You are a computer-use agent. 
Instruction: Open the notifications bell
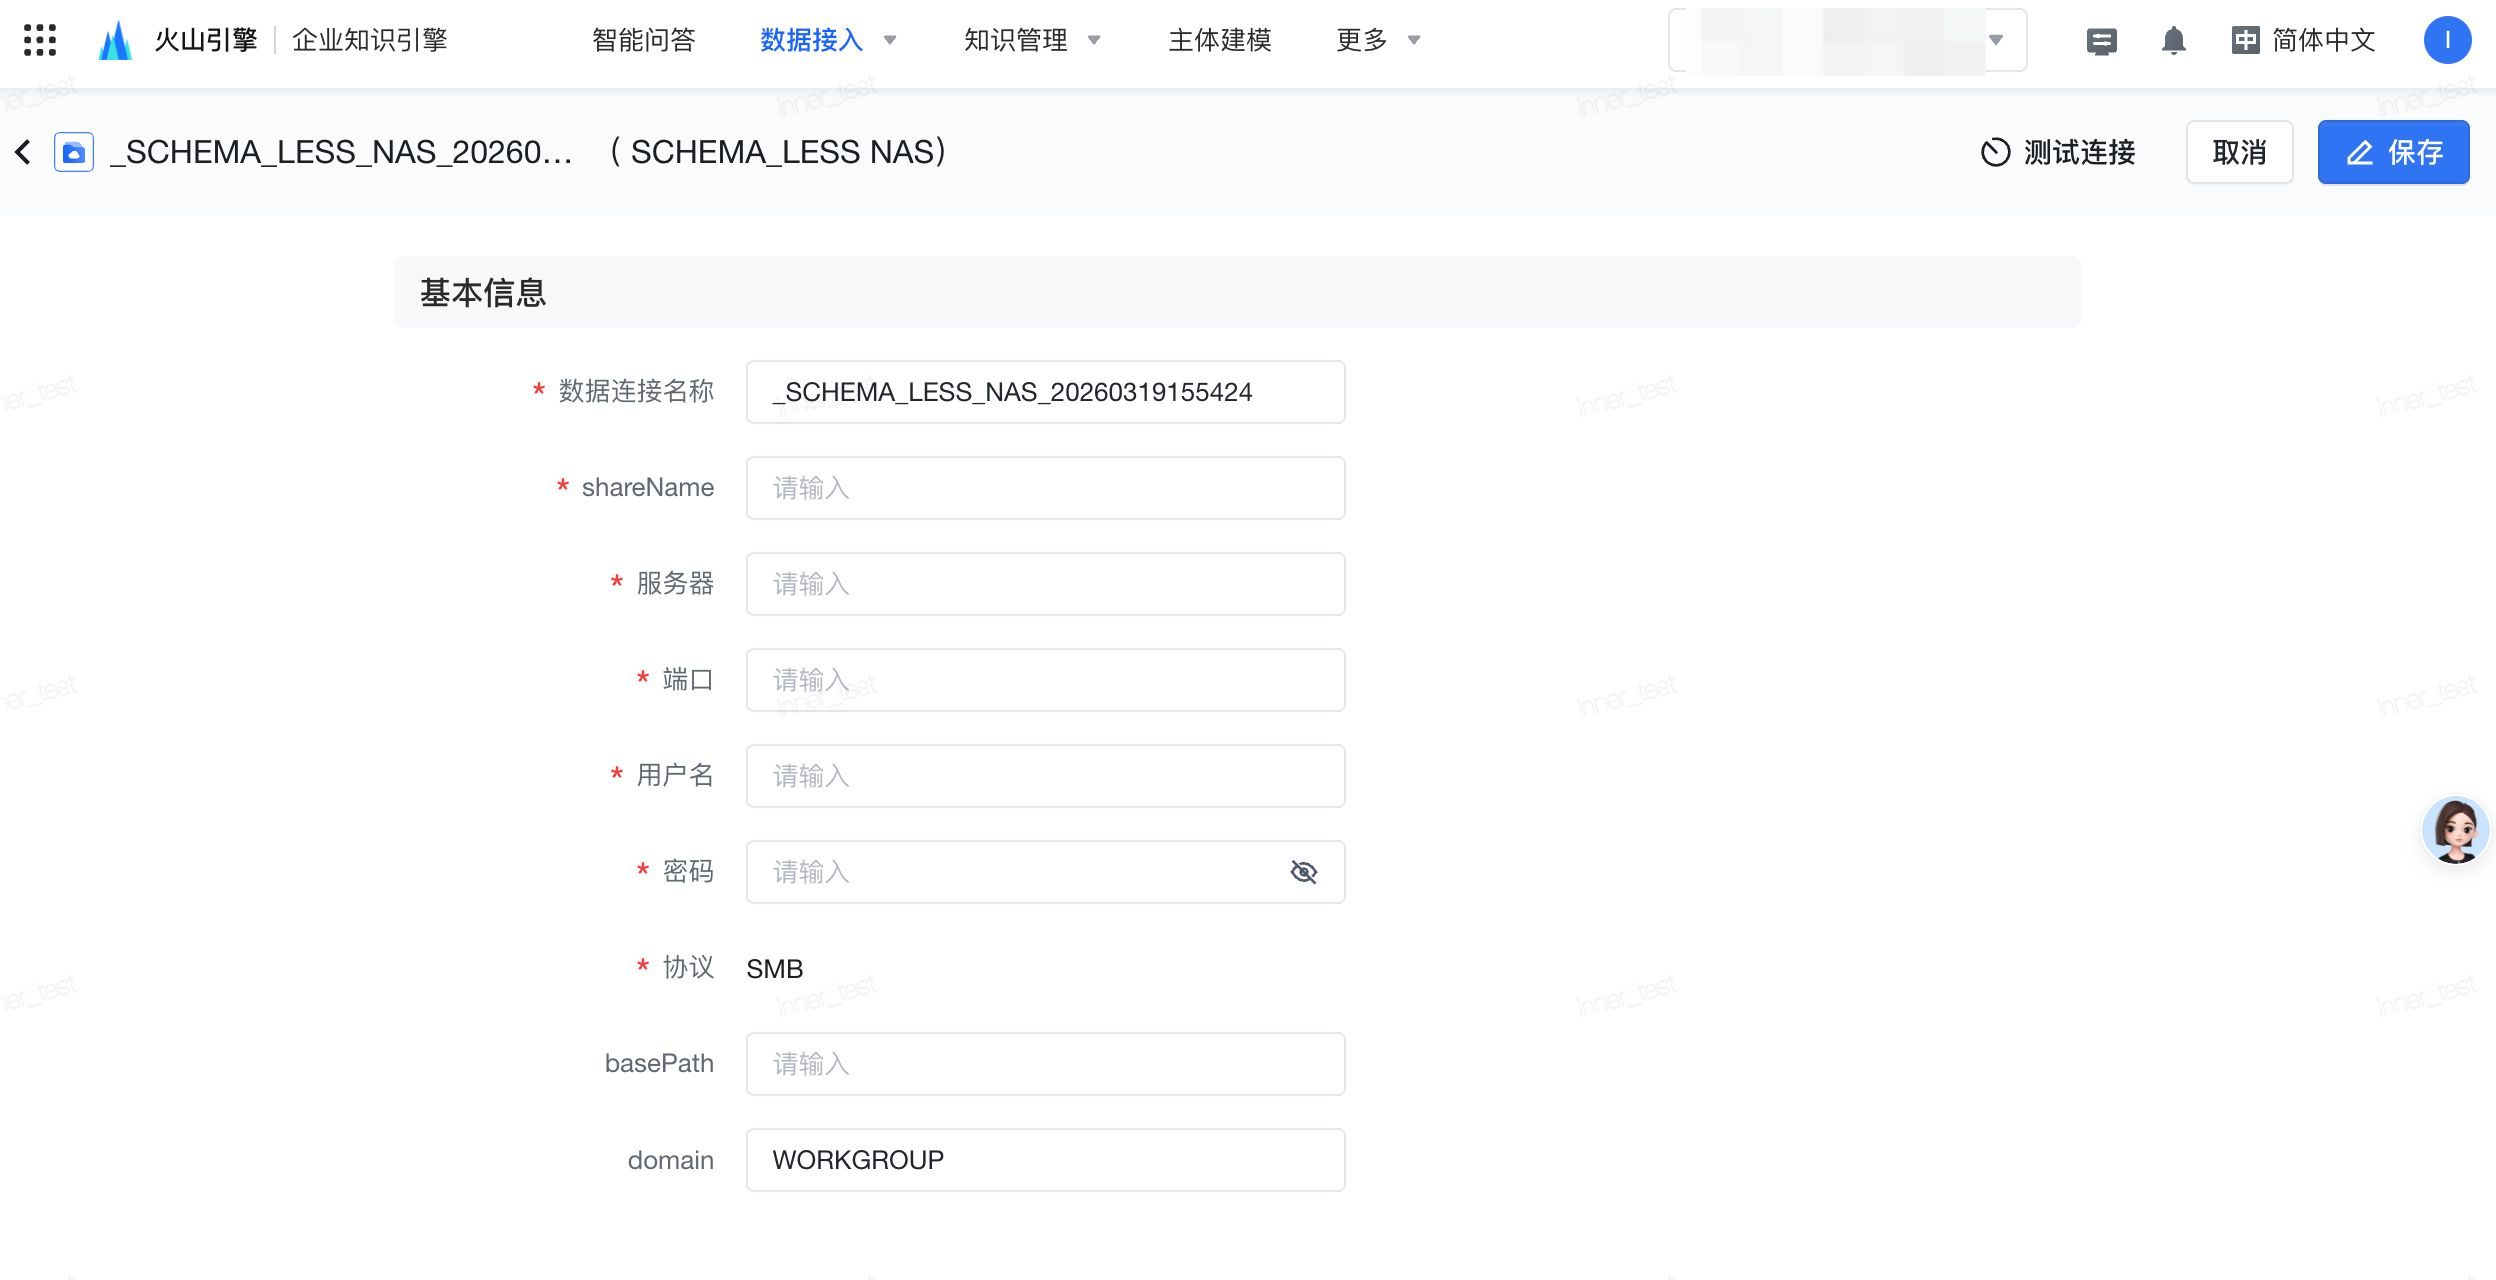click(x=2173, y=40)
